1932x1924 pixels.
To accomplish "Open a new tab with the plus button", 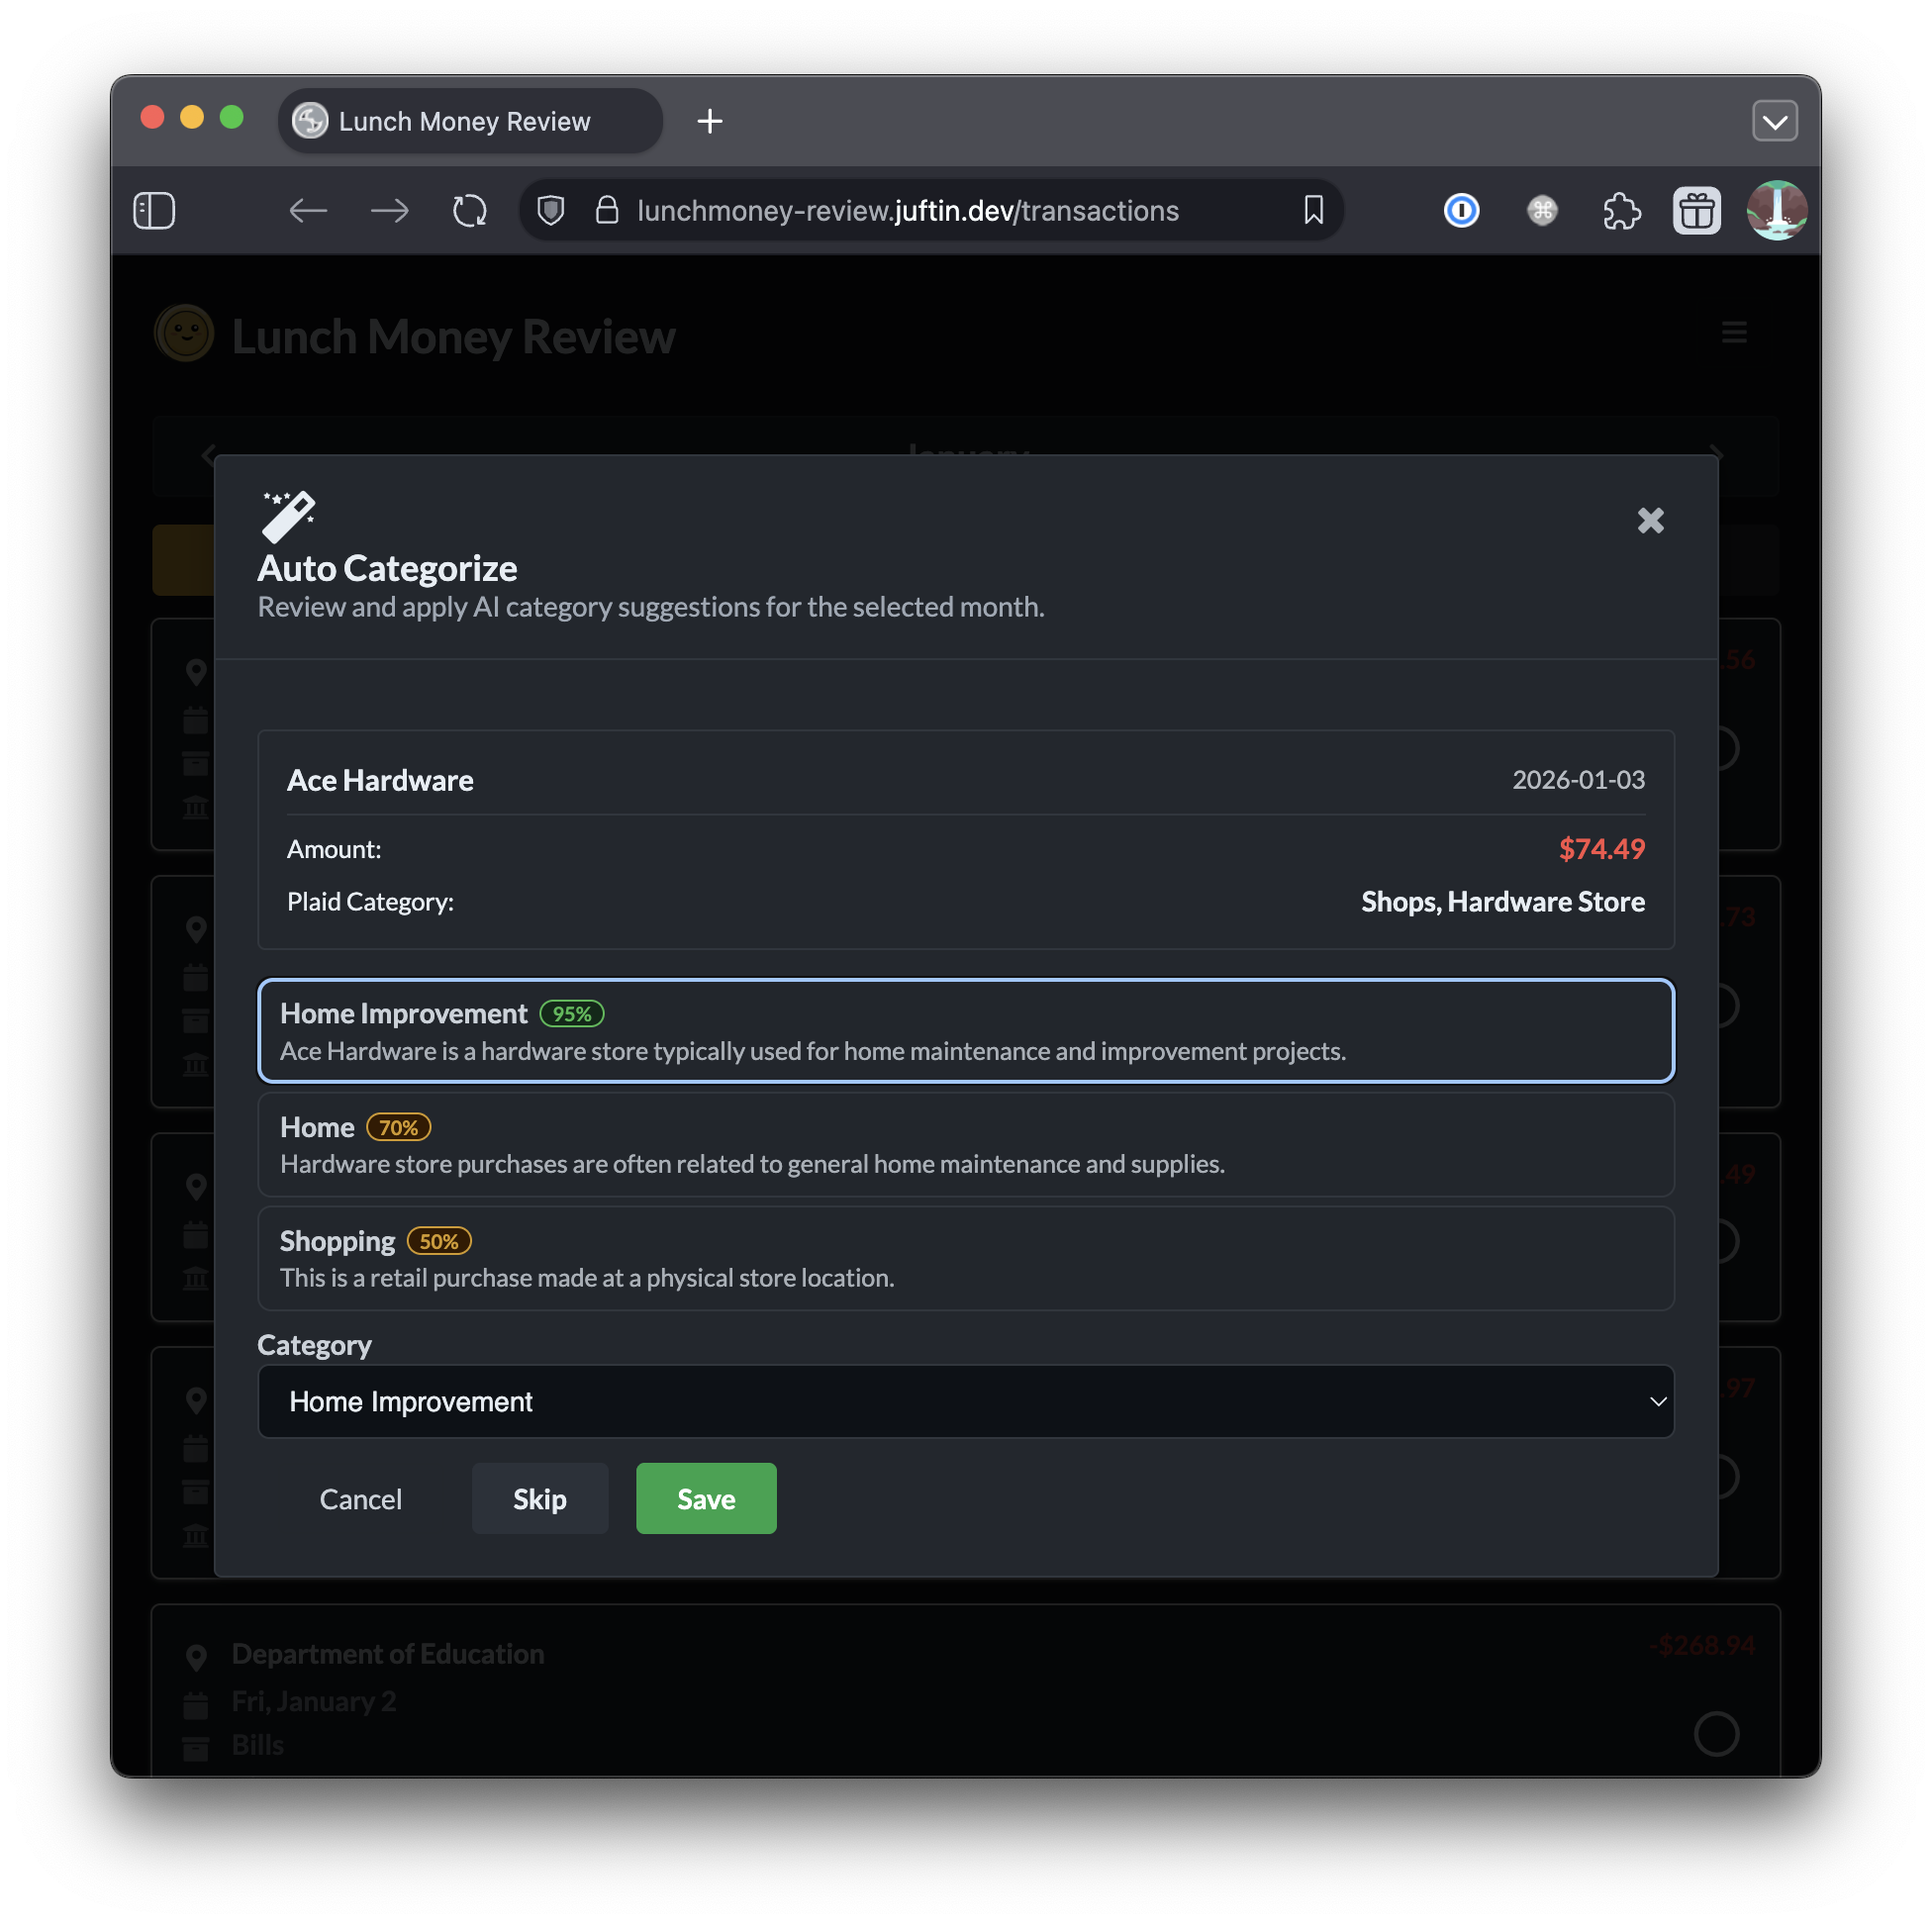I will point(710,122).
